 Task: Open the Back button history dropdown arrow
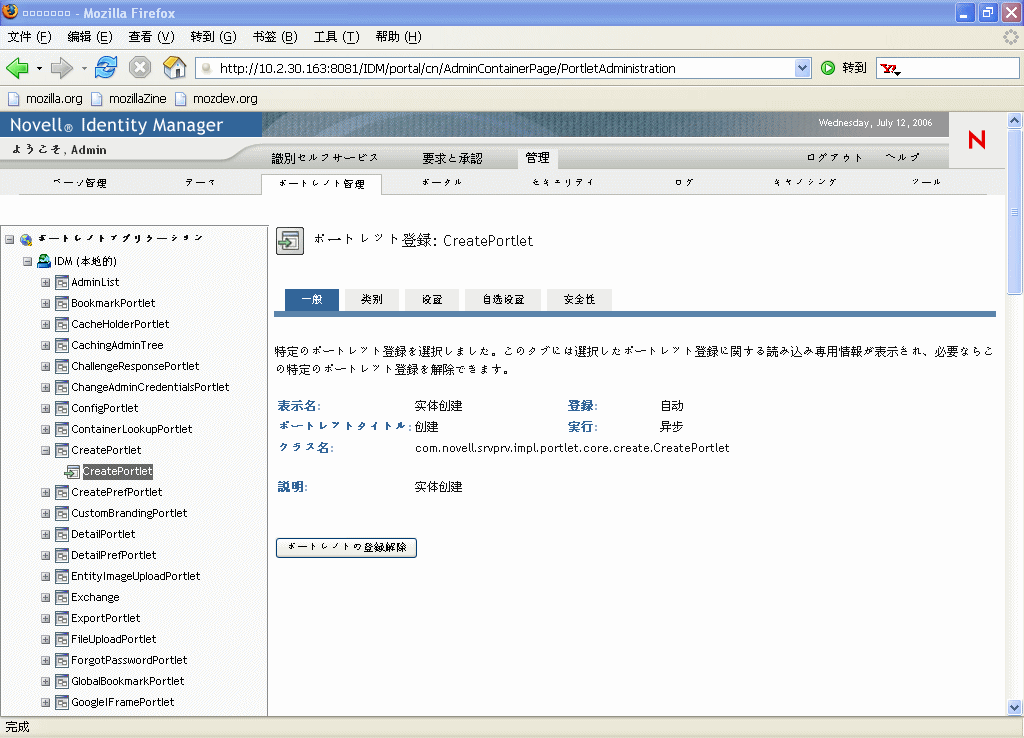(x=39, y=68)
